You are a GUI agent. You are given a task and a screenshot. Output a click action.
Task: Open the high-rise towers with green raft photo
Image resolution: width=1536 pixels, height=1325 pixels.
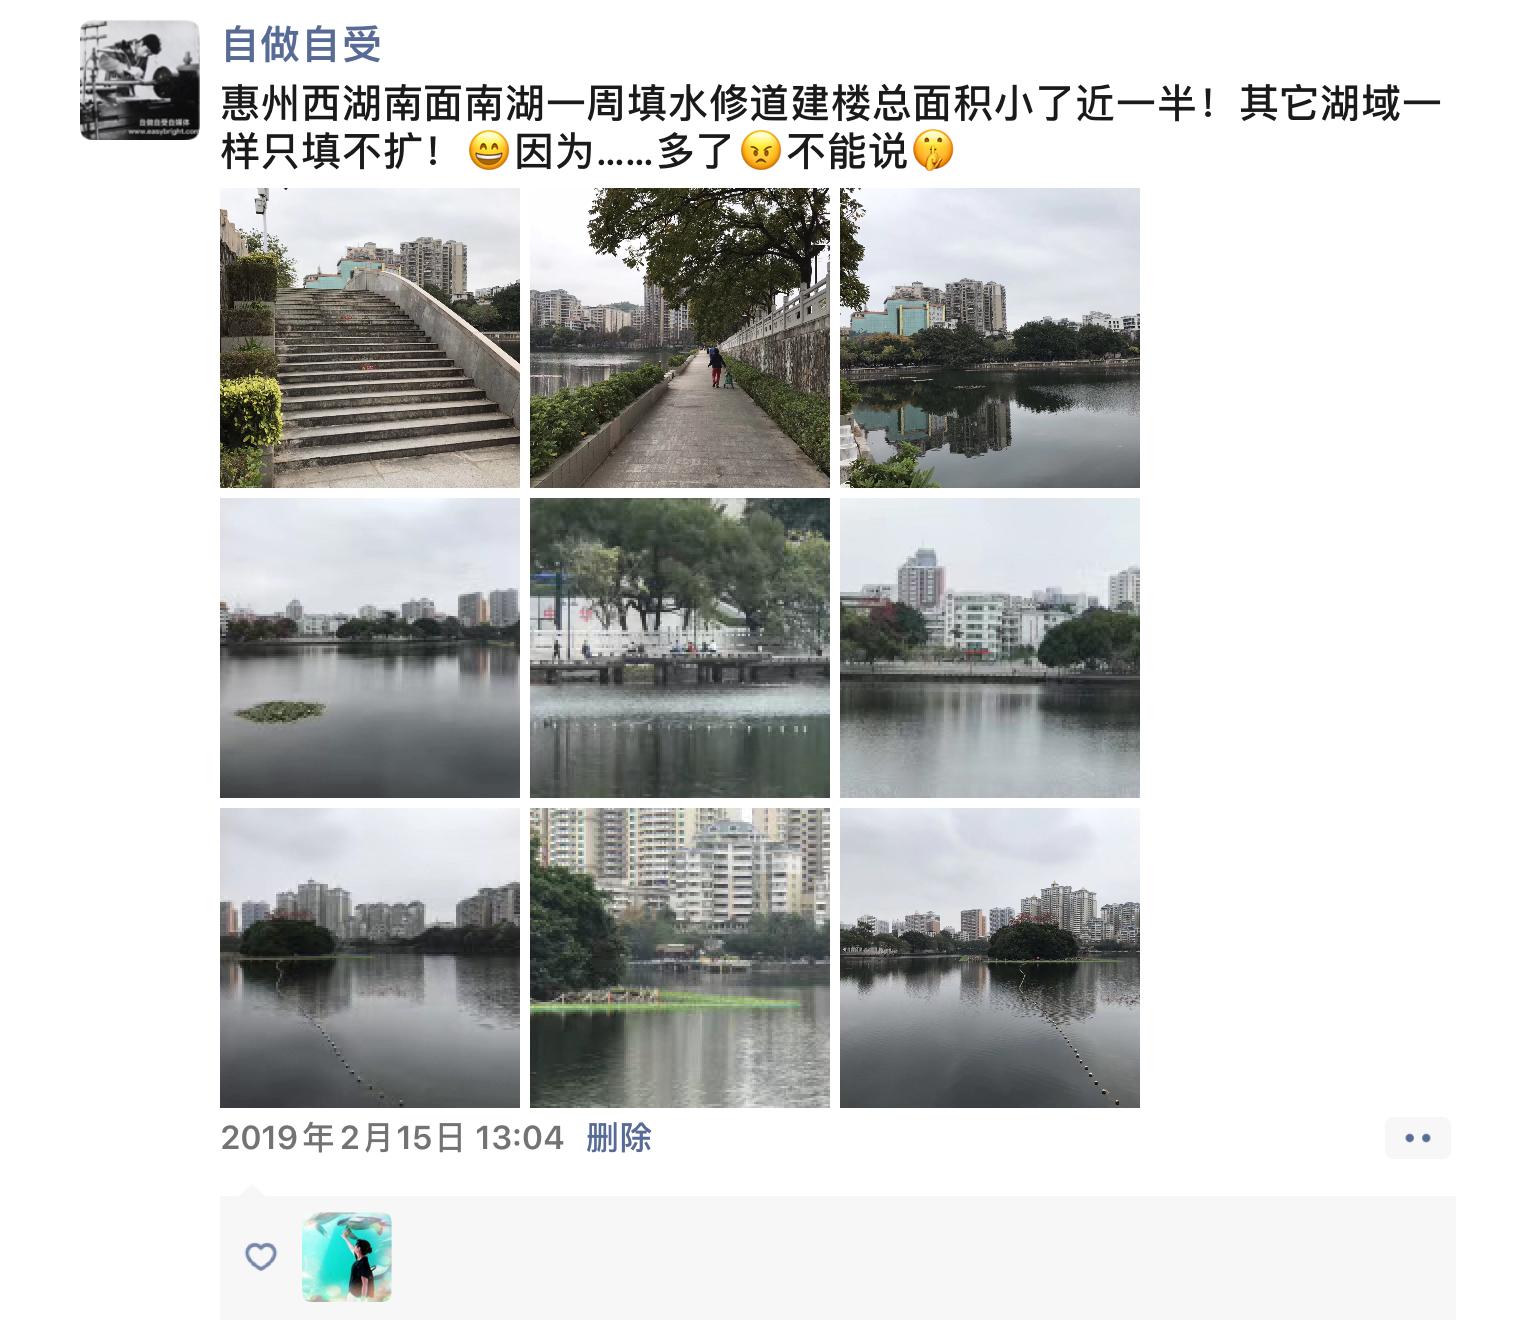click(x=680, y=958)
